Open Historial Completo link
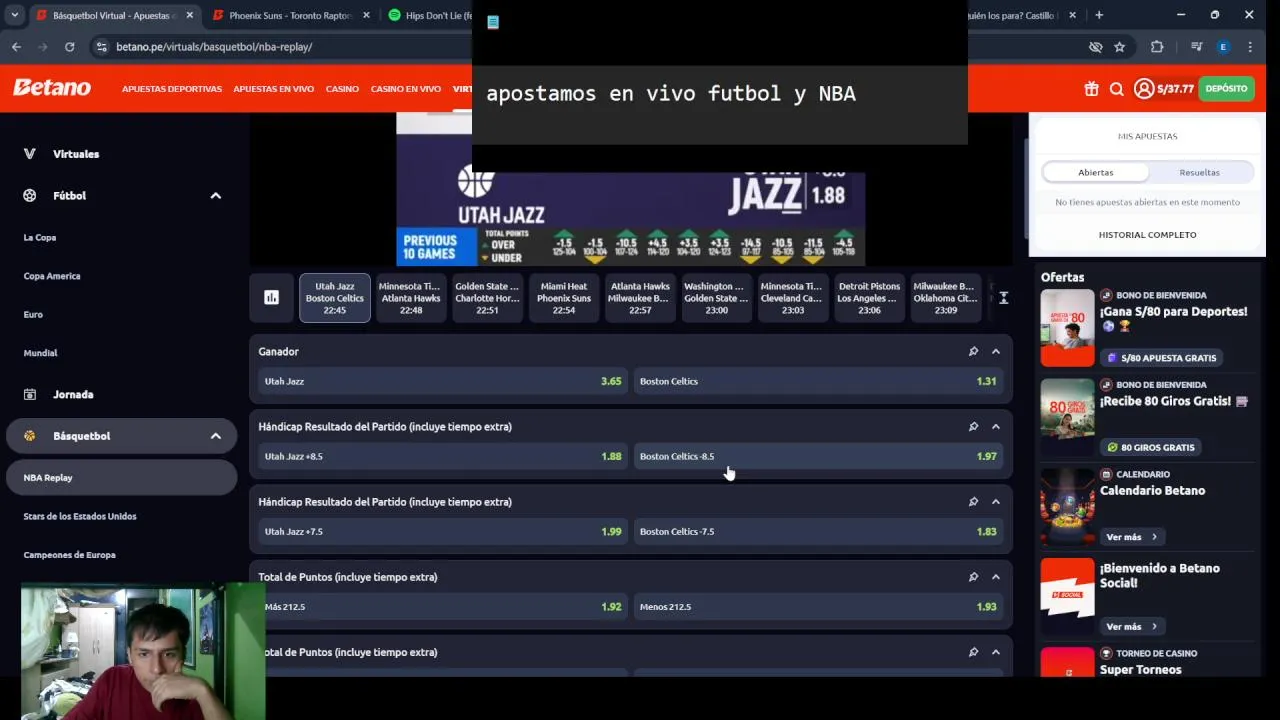This screenshot has height=720, width=1280. coord(1147,235)
